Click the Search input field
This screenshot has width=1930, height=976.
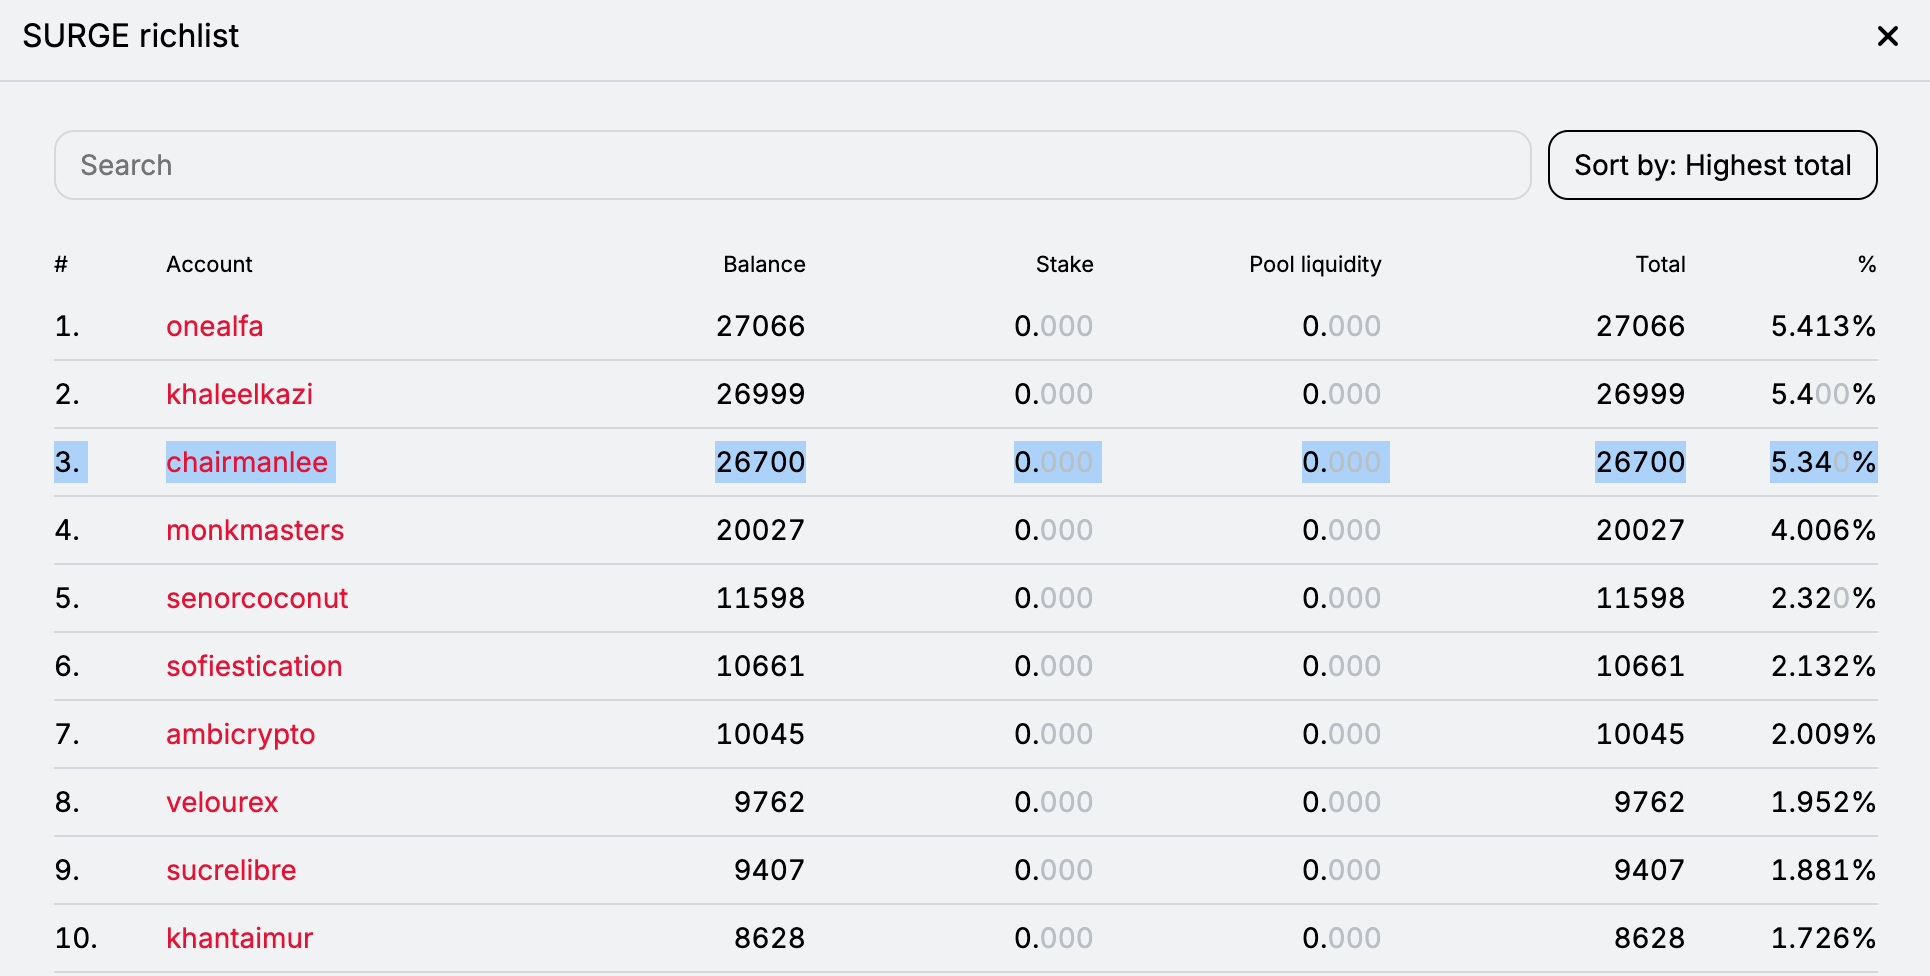click(792, 165)
